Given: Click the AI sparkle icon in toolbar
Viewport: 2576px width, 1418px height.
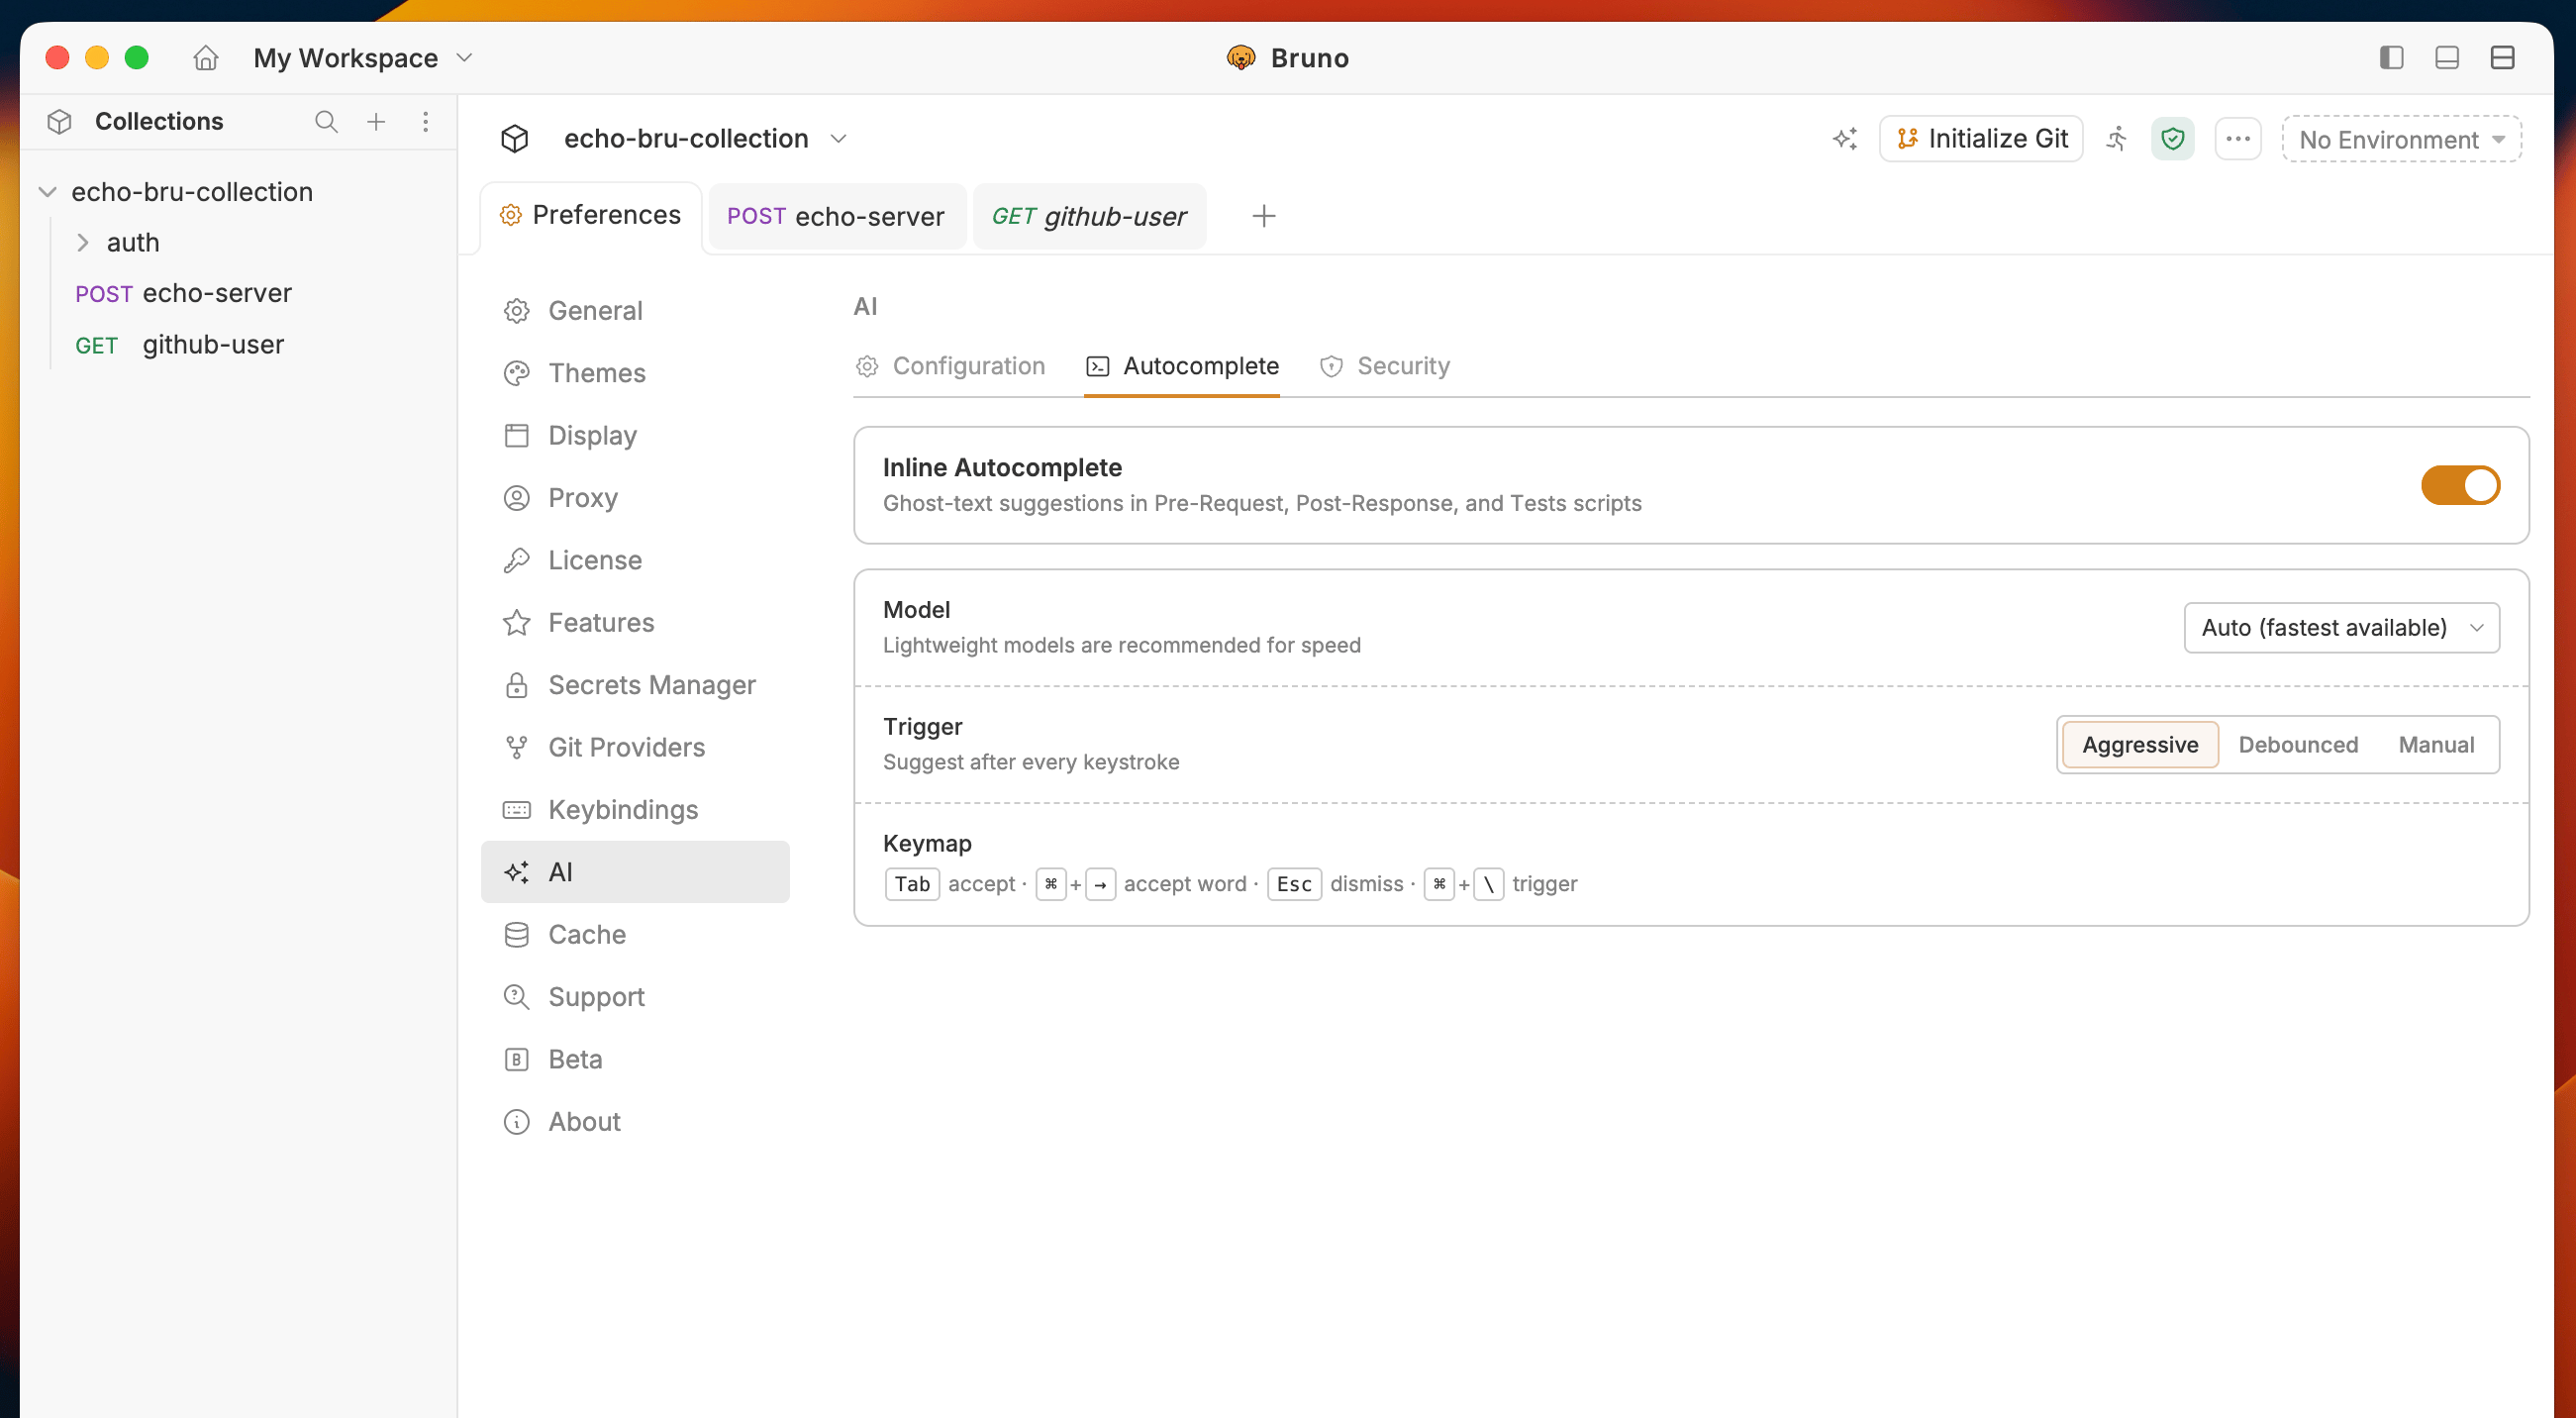Looking at the screenshot, I should (1845, 139).
